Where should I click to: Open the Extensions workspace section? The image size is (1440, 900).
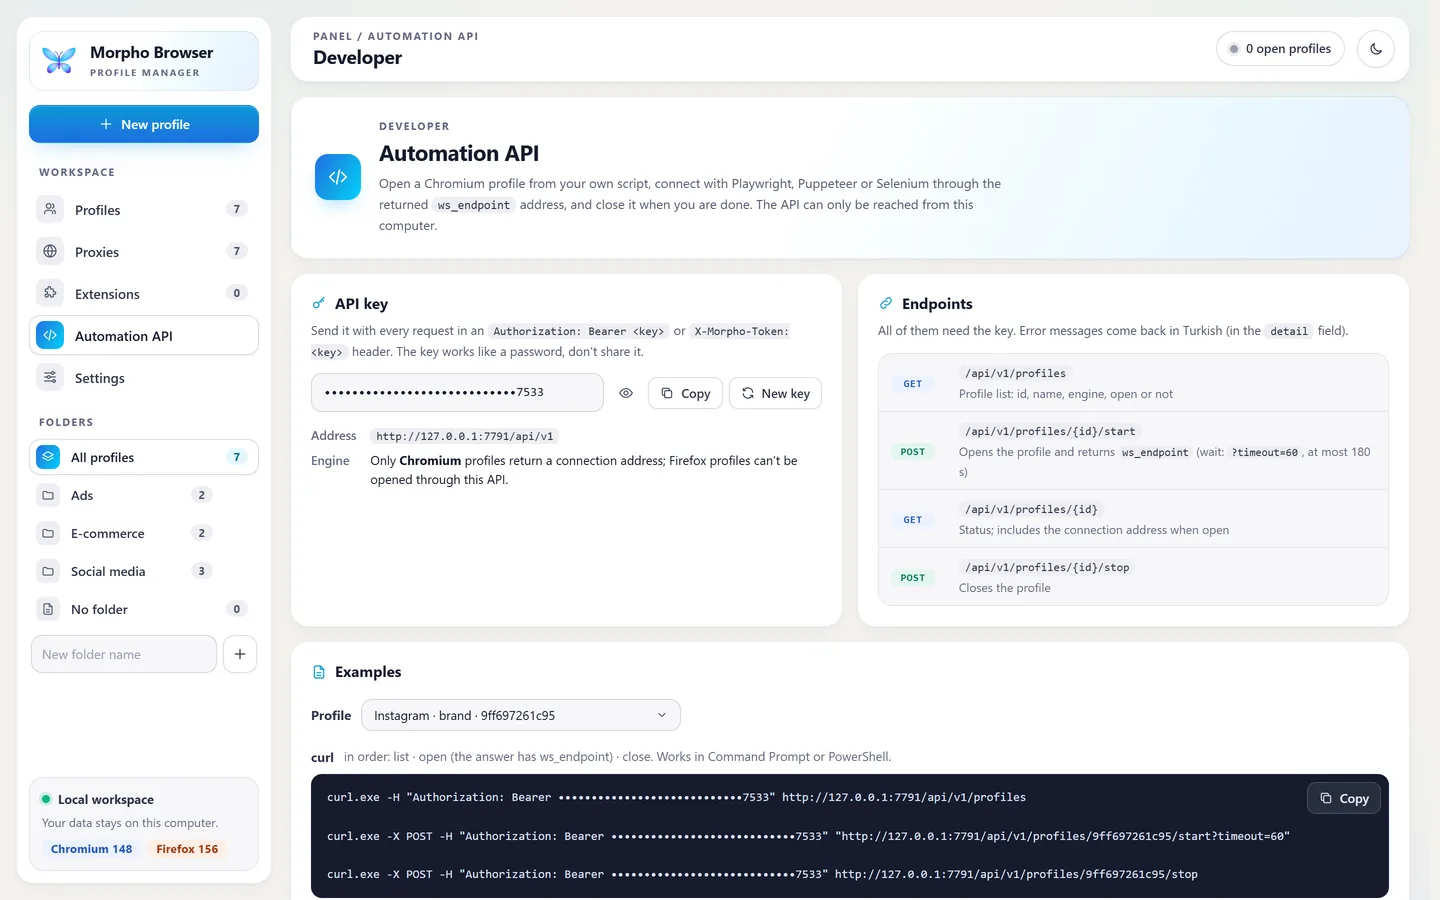click(x=144, y=293)
